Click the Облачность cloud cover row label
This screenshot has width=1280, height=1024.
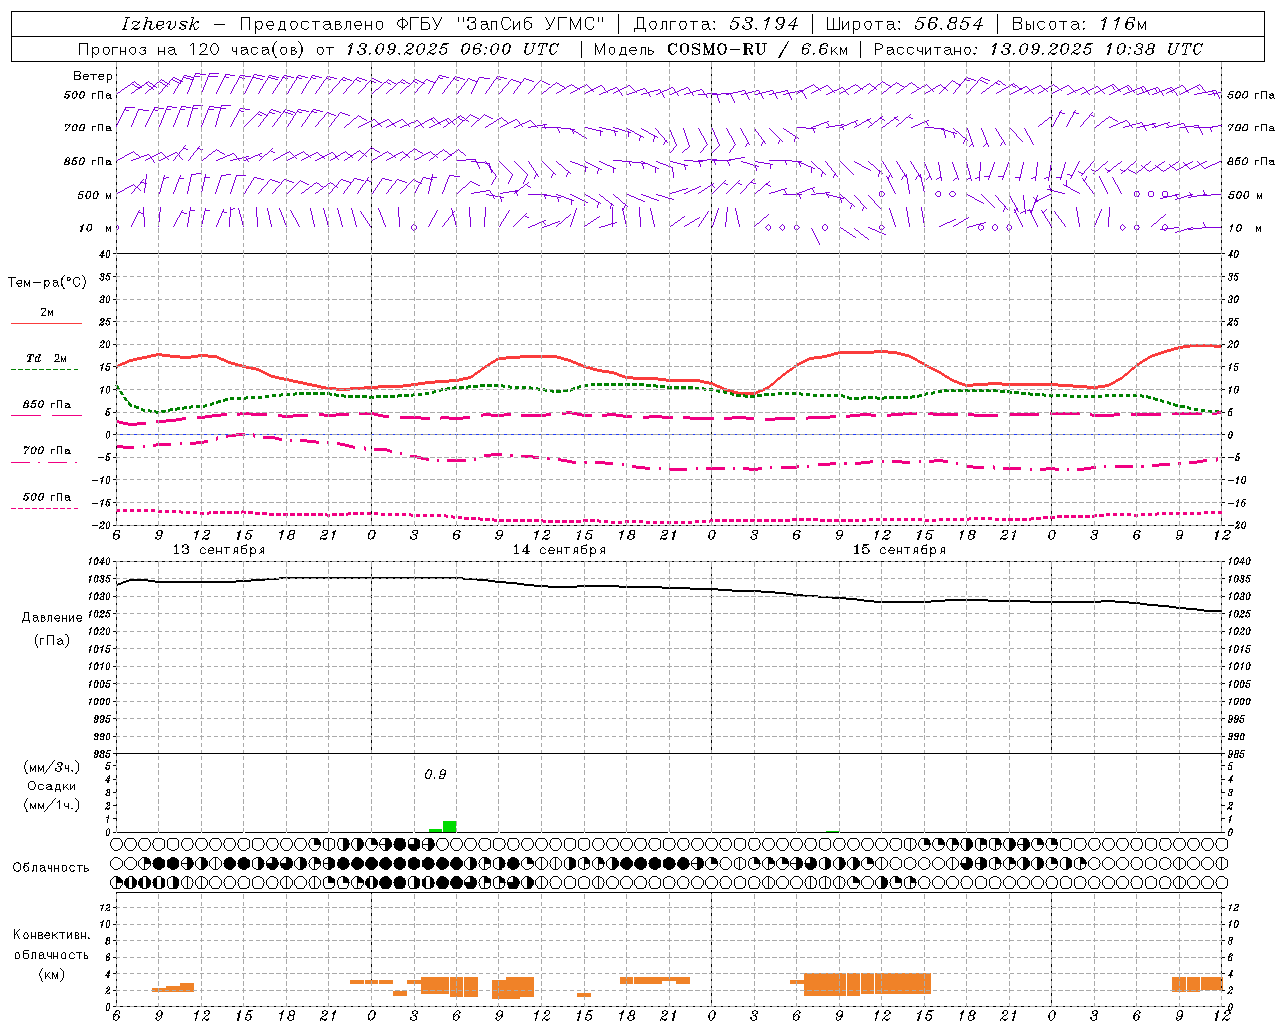pyautogui.click(x=51, y=868)
